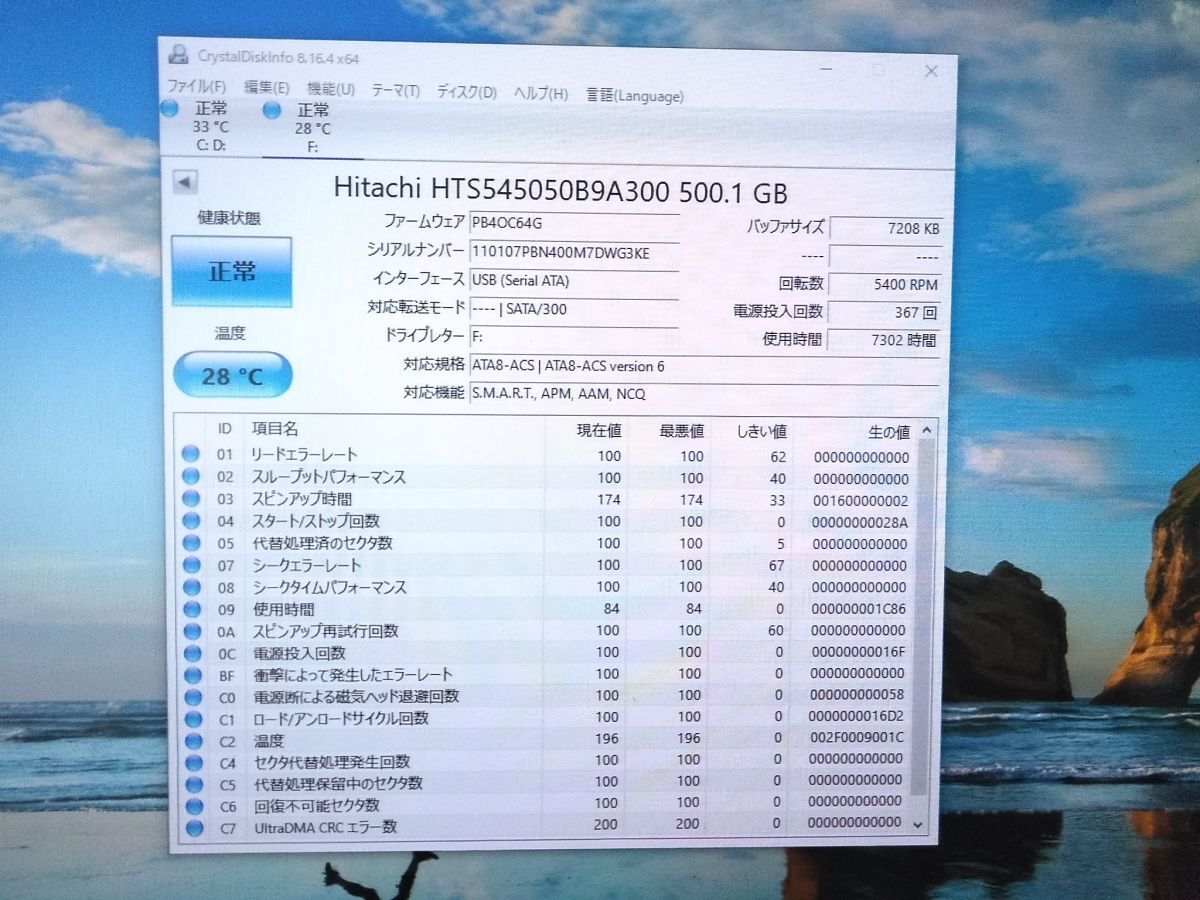Click the status dot next to 使用時間

pos(191,608)
